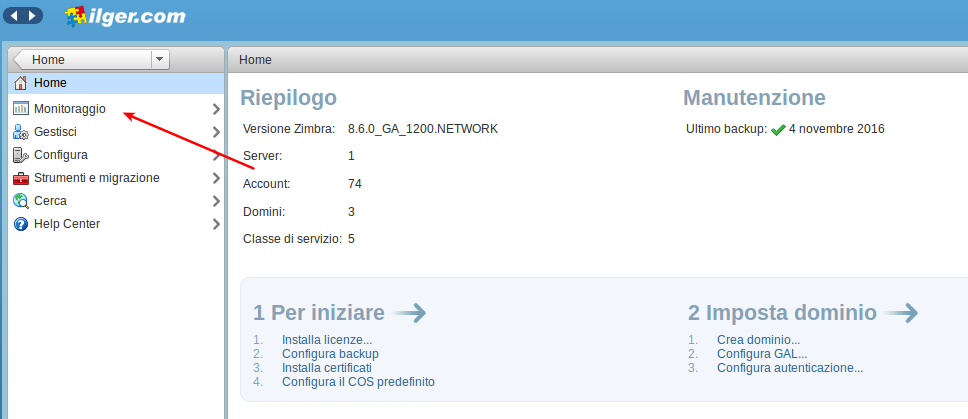Expand the Cerca chevron
968x419 pixels.
(216, 201)
